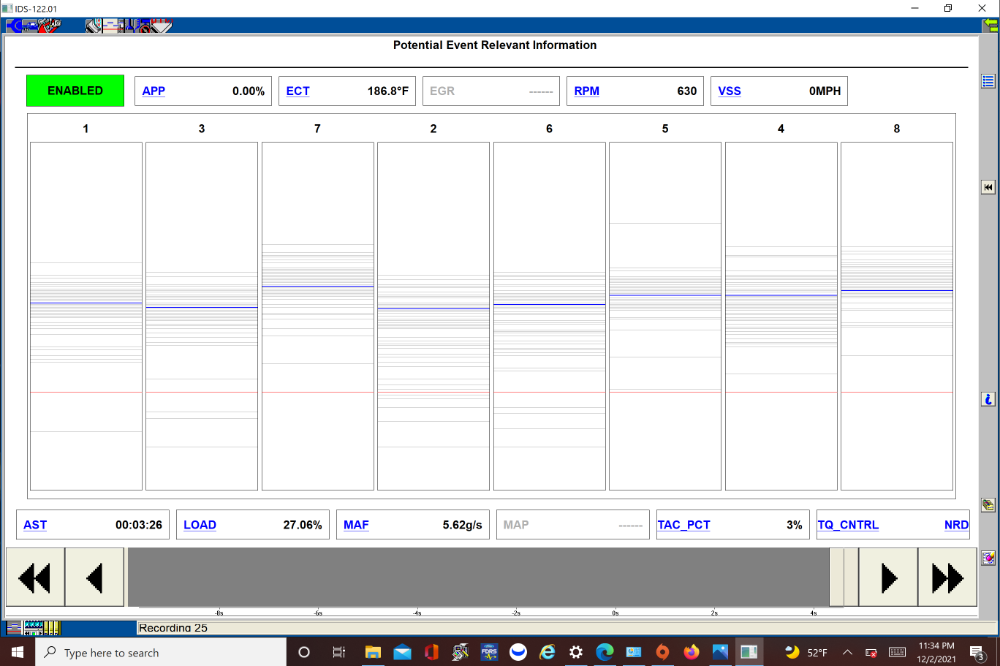The height and width of the screenshot is (666, 1000).
Task: Click the fast forward double-arrow button
Action: pyautogui.click(x=947, y=577)
